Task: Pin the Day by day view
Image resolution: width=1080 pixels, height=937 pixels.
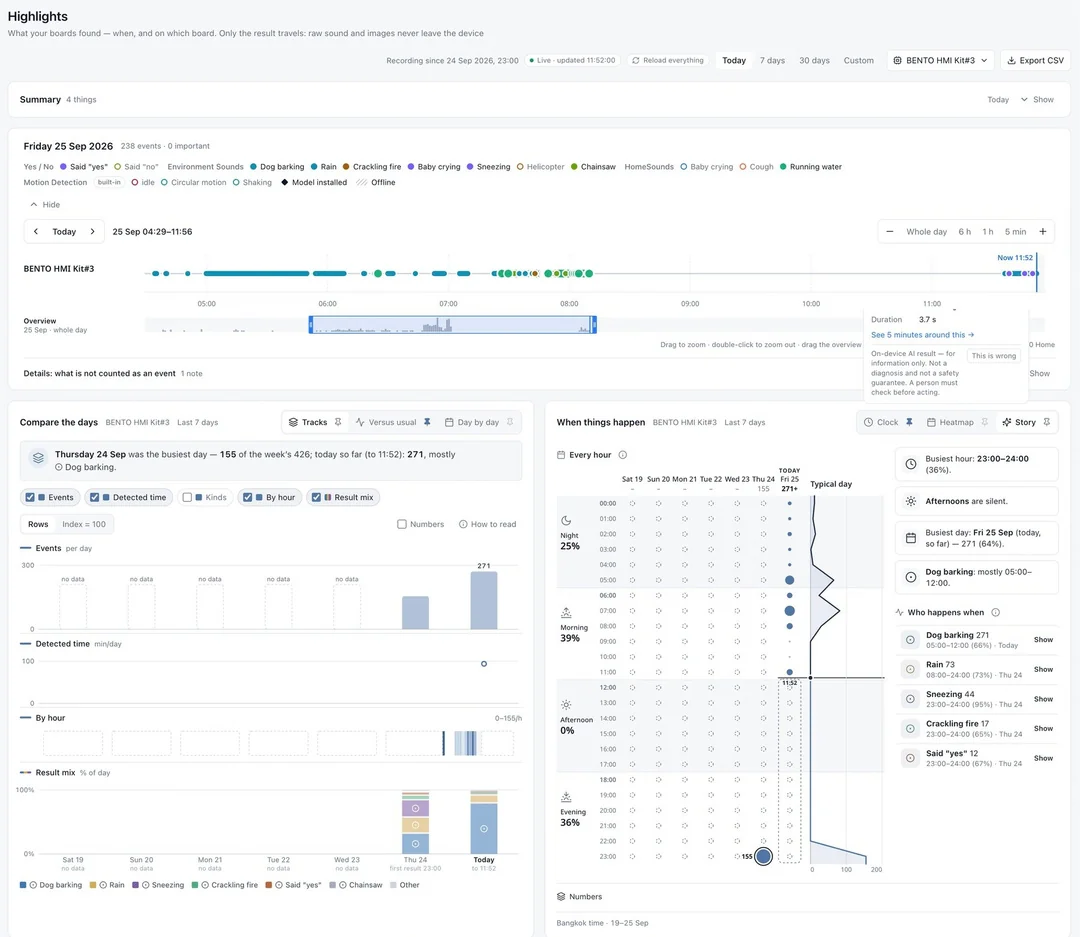Action: 510,422
